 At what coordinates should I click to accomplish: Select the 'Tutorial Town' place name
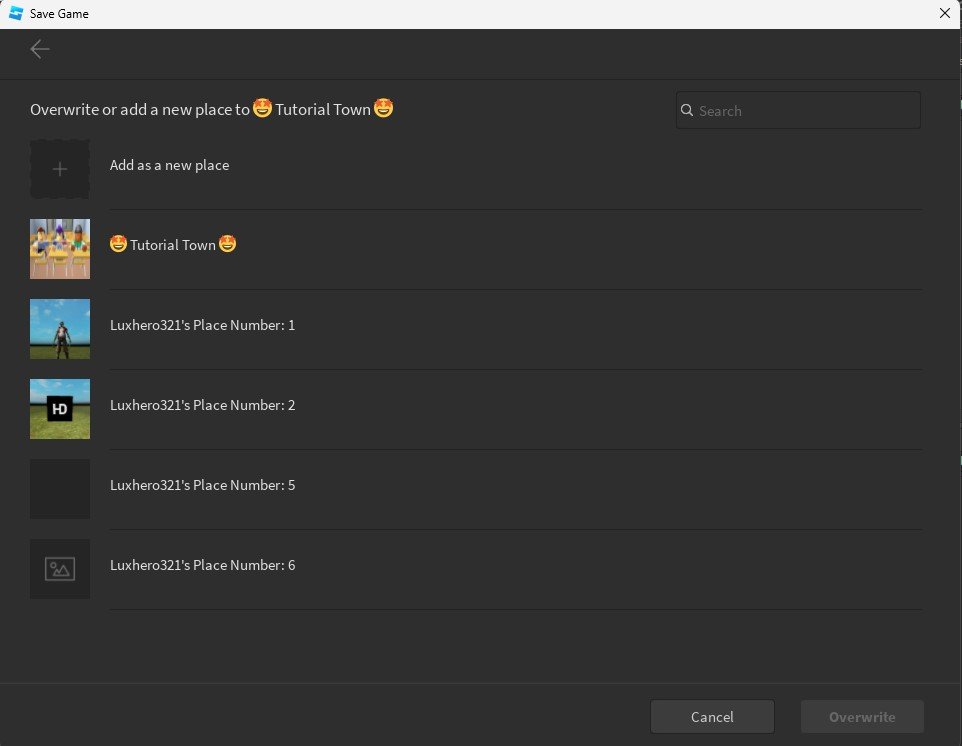(x=173, y=245)
